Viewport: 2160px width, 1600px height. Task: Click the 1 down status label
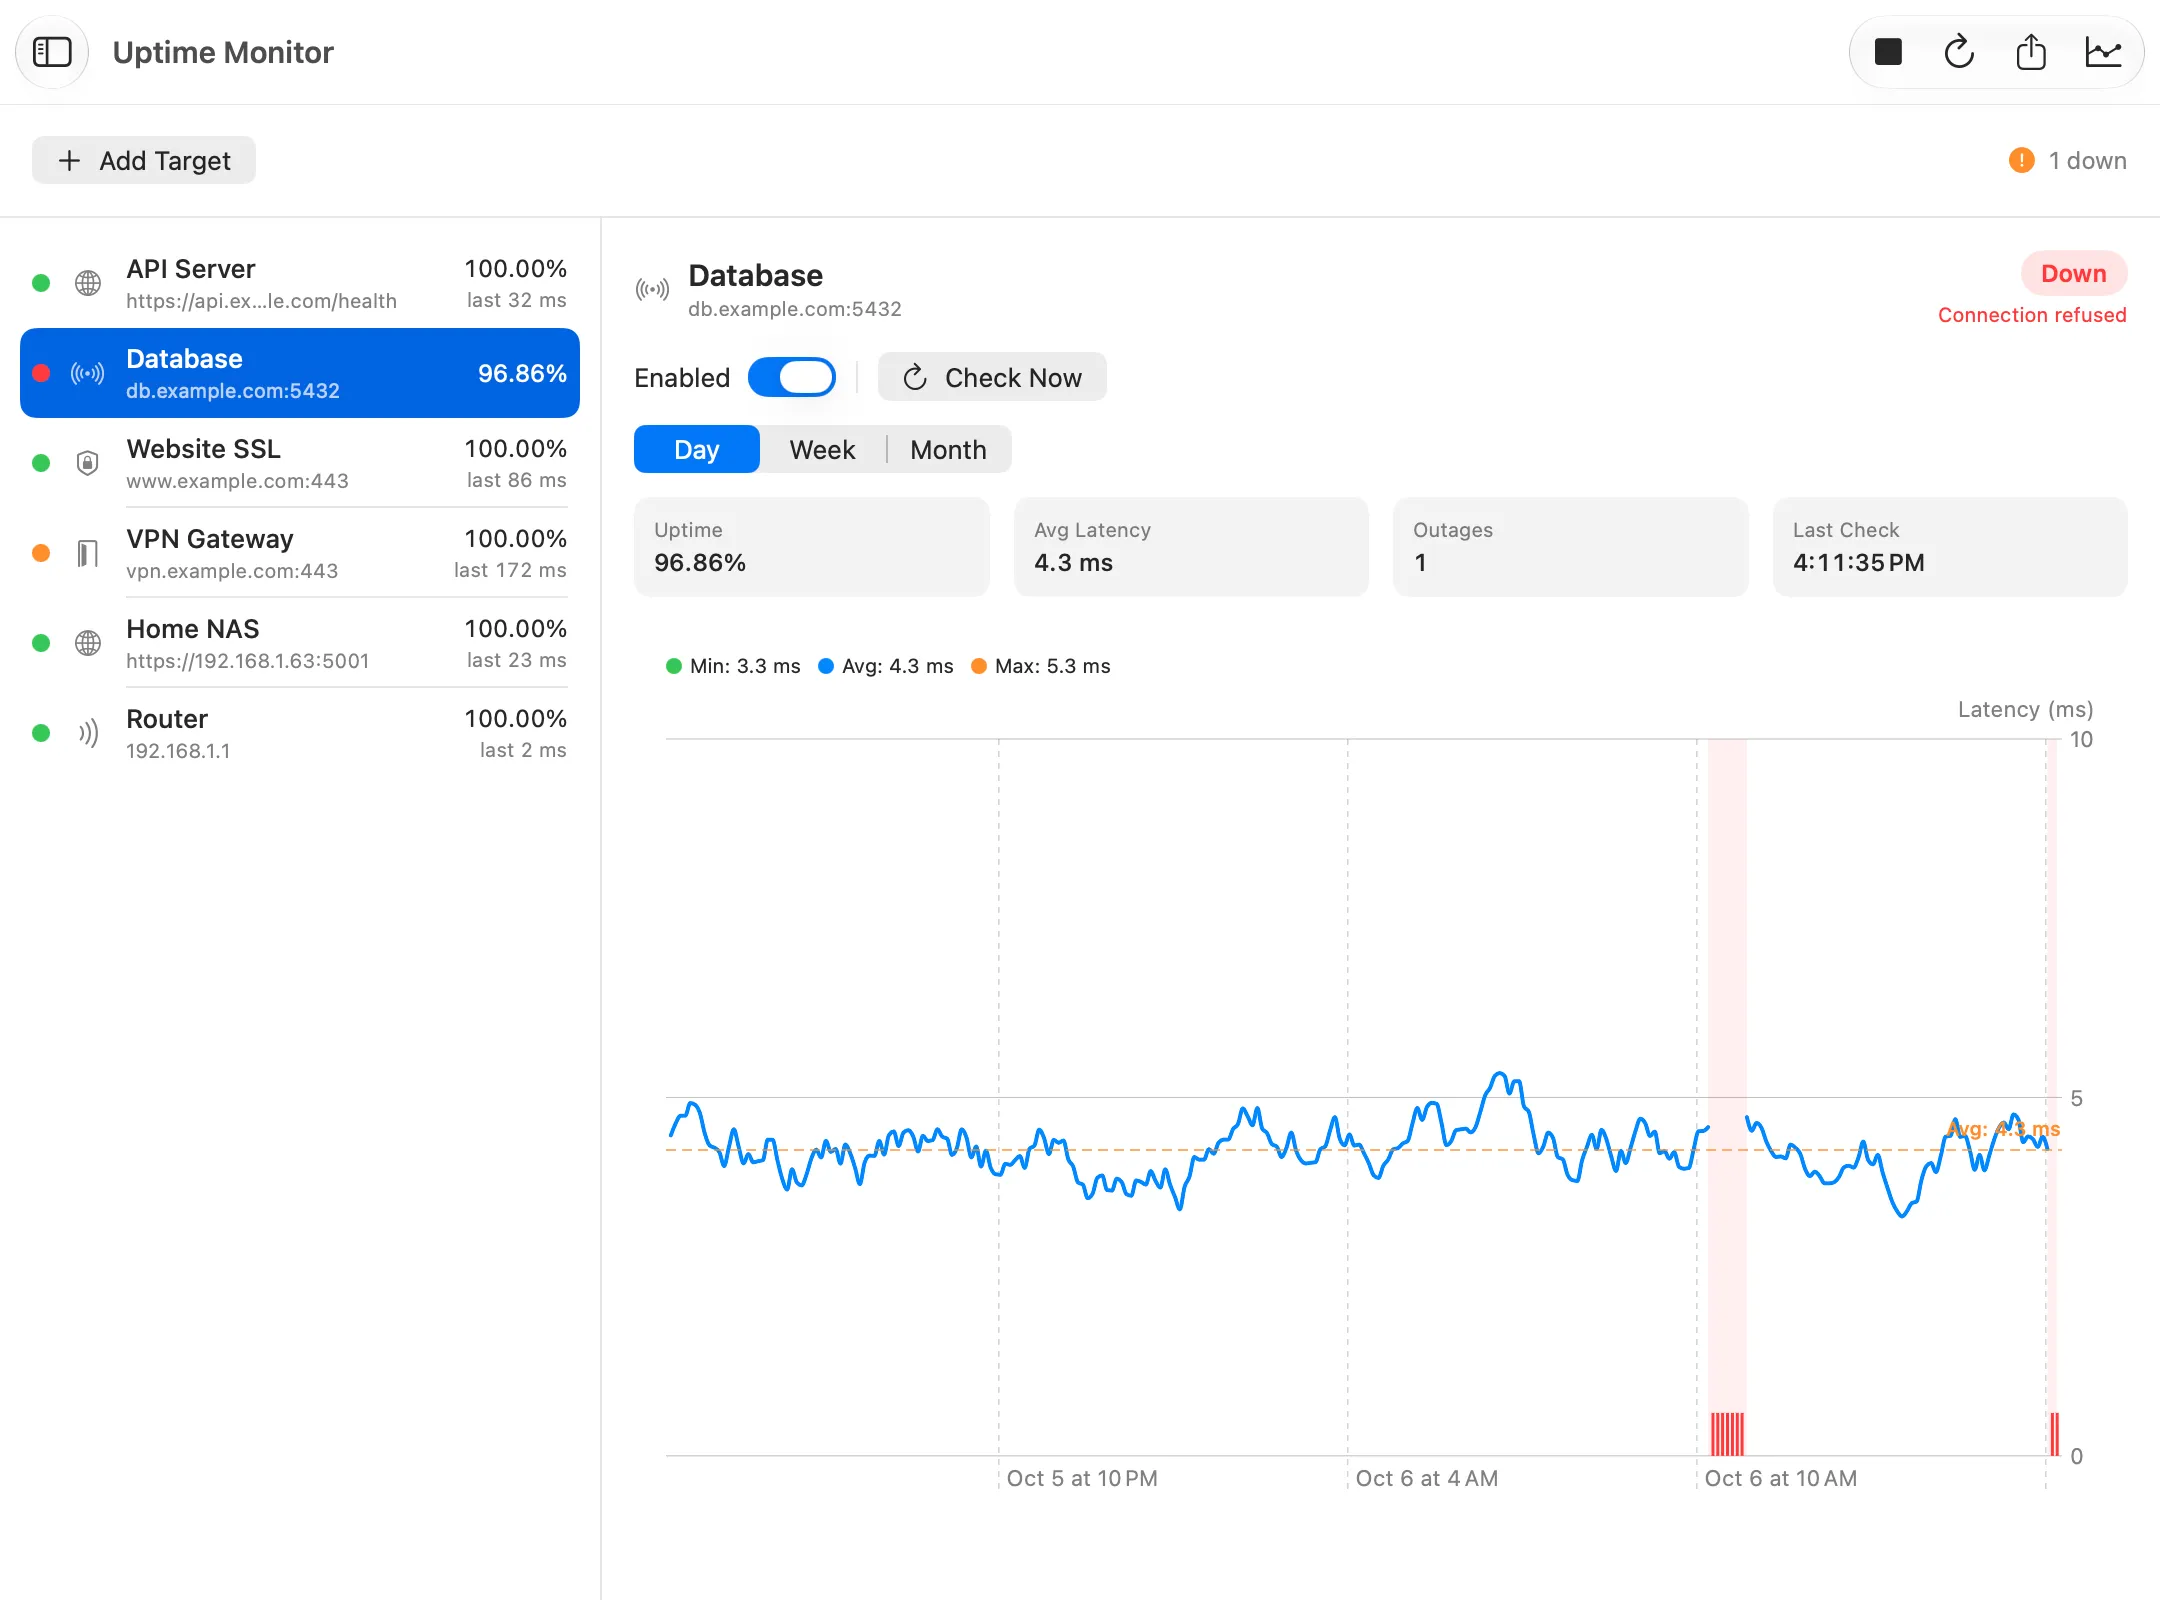[x=2087, y=160]
